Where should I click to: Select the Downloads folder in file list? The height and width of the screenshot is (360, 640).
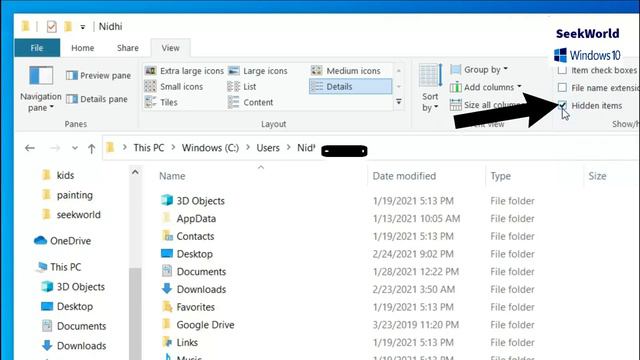click(x=201, y=289)
